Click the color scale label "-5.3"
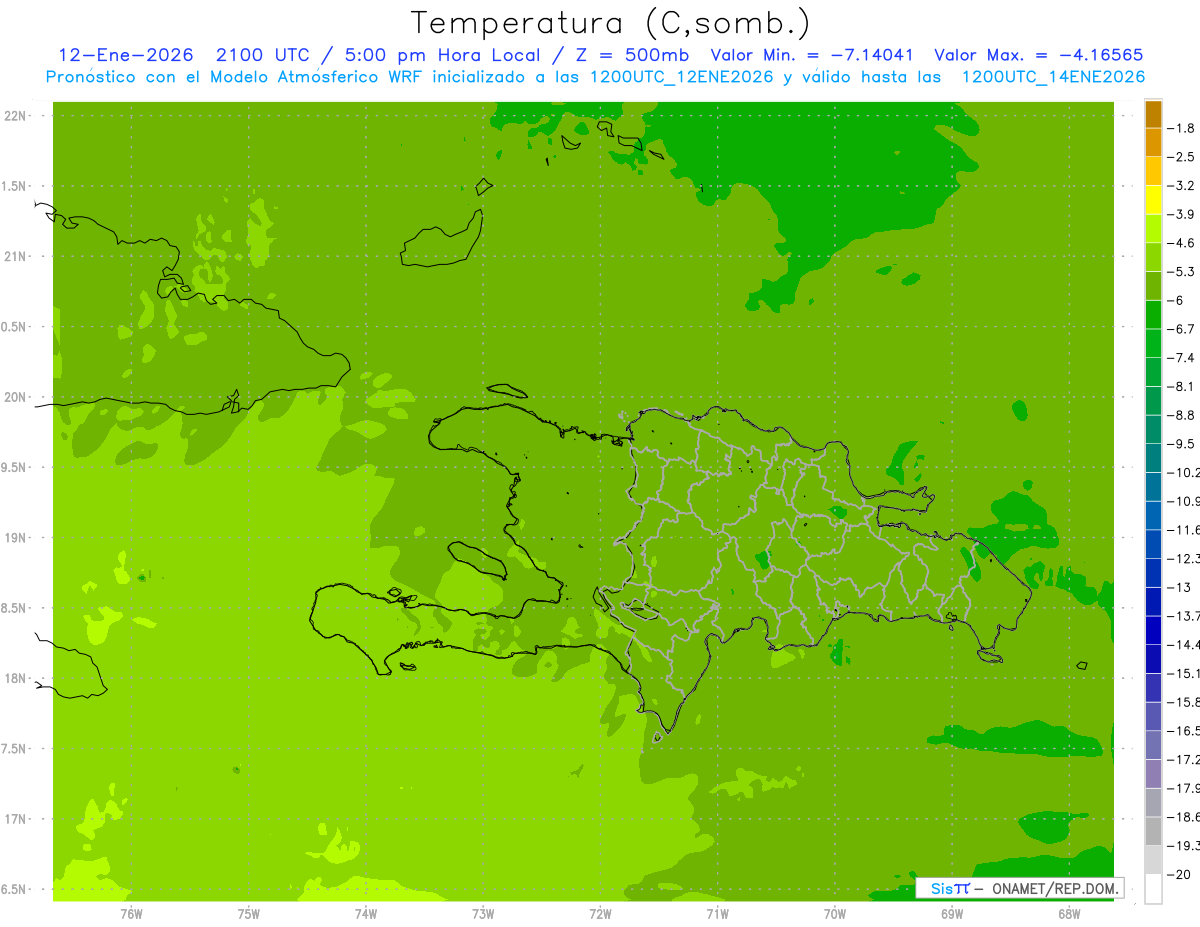This screenshot has width=1200, height=927. [x=1183, y=271]
